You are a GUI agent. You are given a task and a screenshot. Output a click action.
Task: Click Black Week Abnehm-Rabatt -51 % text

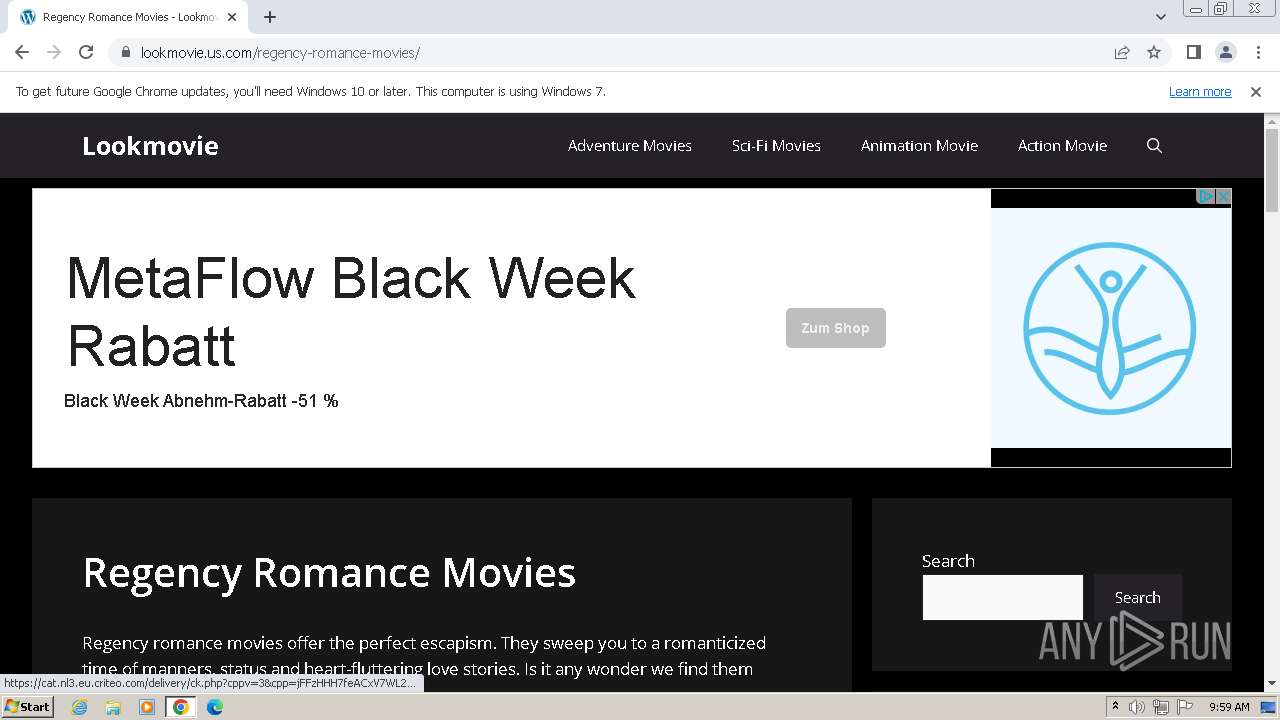pyautogui.click(x=201, y=401)
